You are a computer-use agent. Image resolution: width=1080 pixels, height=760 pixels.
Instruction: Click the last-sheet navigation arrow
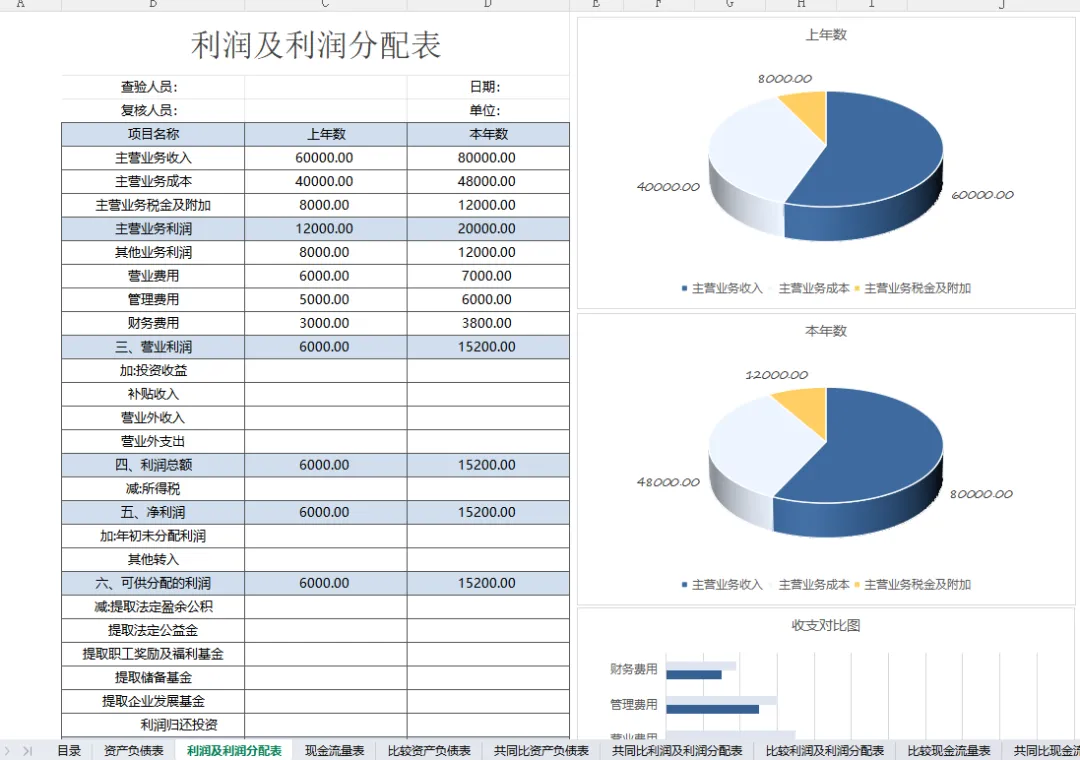point(28,750)
